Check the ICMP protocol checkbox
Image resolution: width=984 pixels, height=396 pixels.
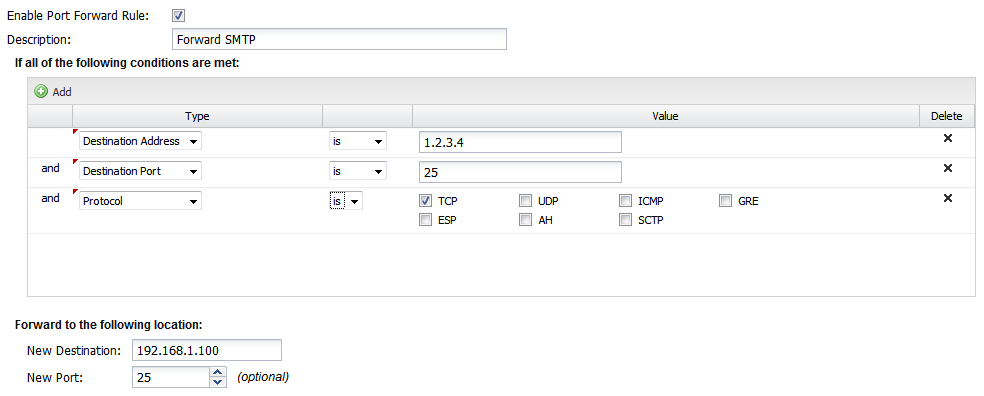coord(626,201)
